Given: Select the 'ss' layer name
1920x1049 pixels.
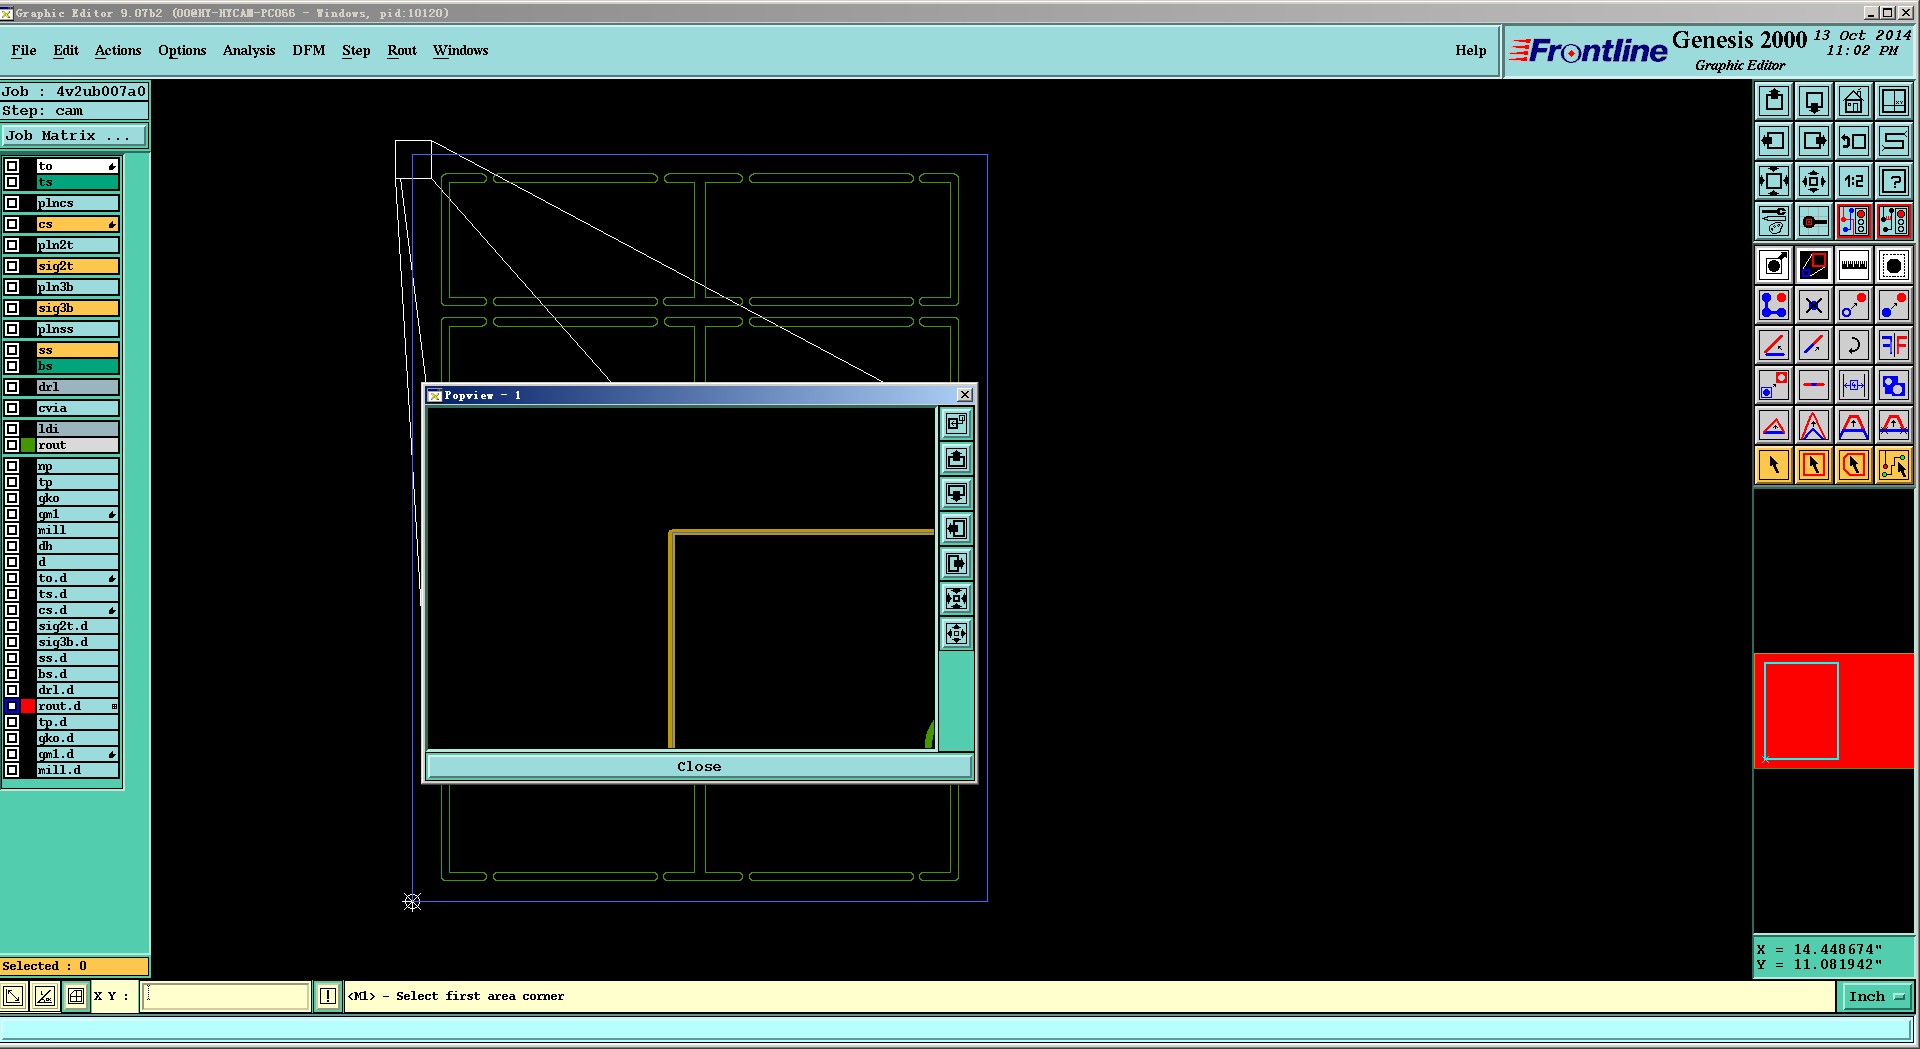Looking at the screenshot, I should [x=78, y=350].
